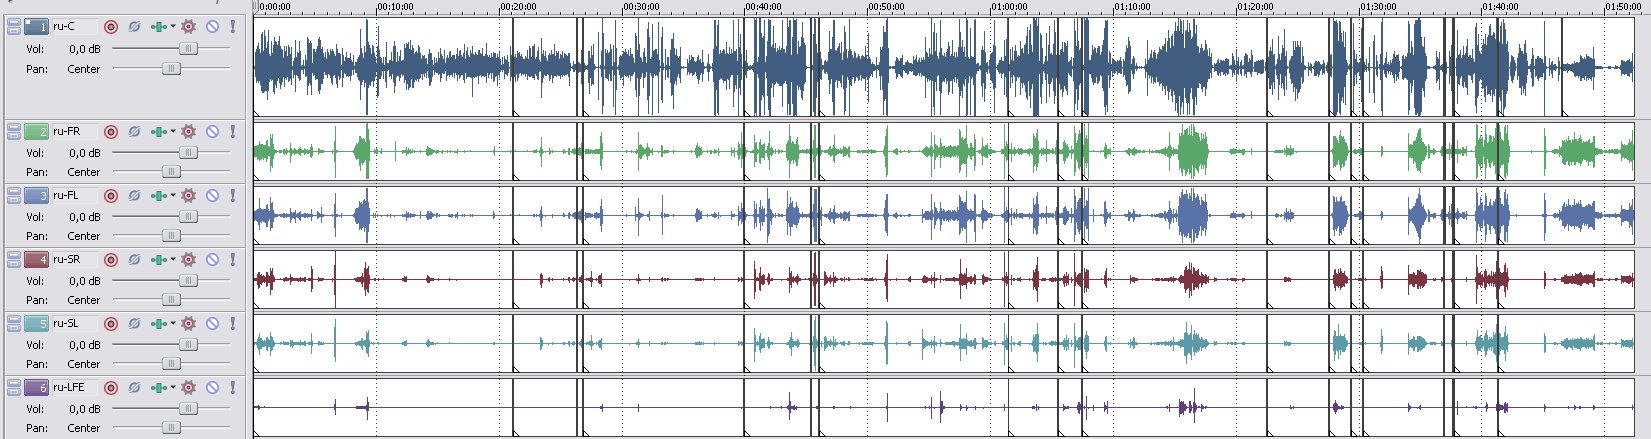Click the automation settings gear on ru-C
This screenshot has width=1651, height=439.
click(188, 27)
